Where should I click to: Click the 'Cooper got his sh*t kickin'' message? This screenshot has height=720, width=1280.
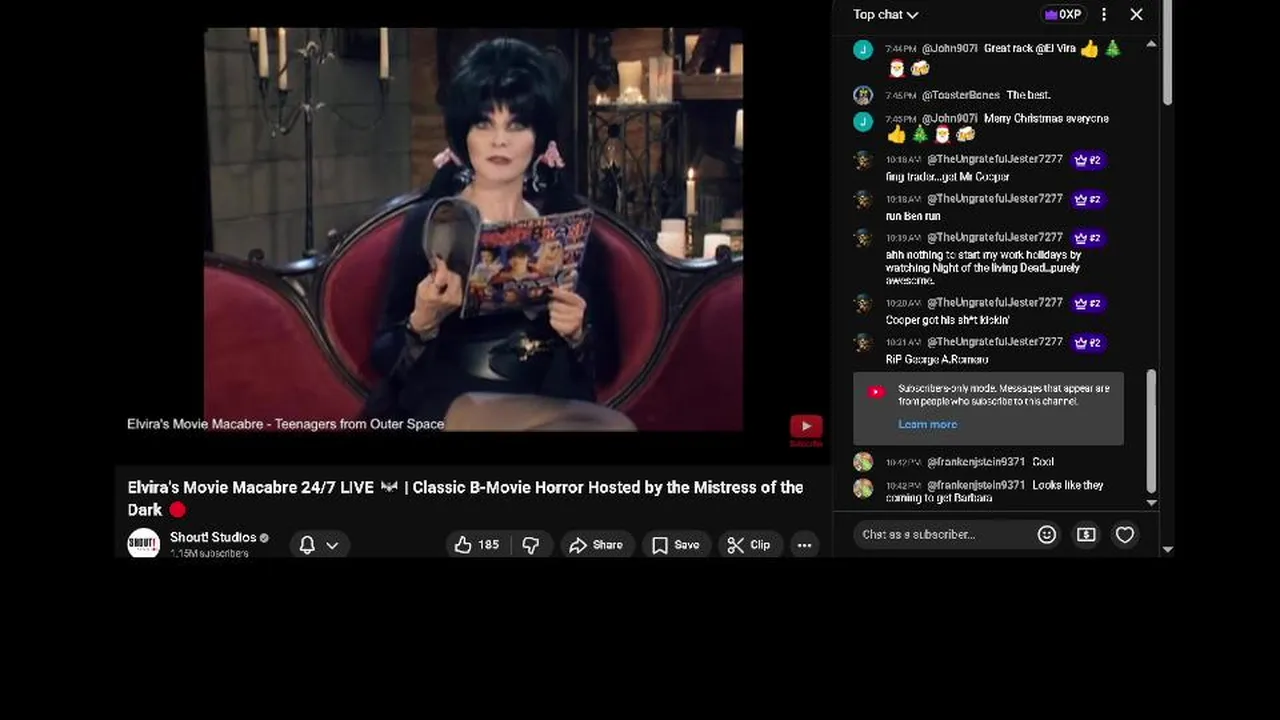tap(947, 320)
